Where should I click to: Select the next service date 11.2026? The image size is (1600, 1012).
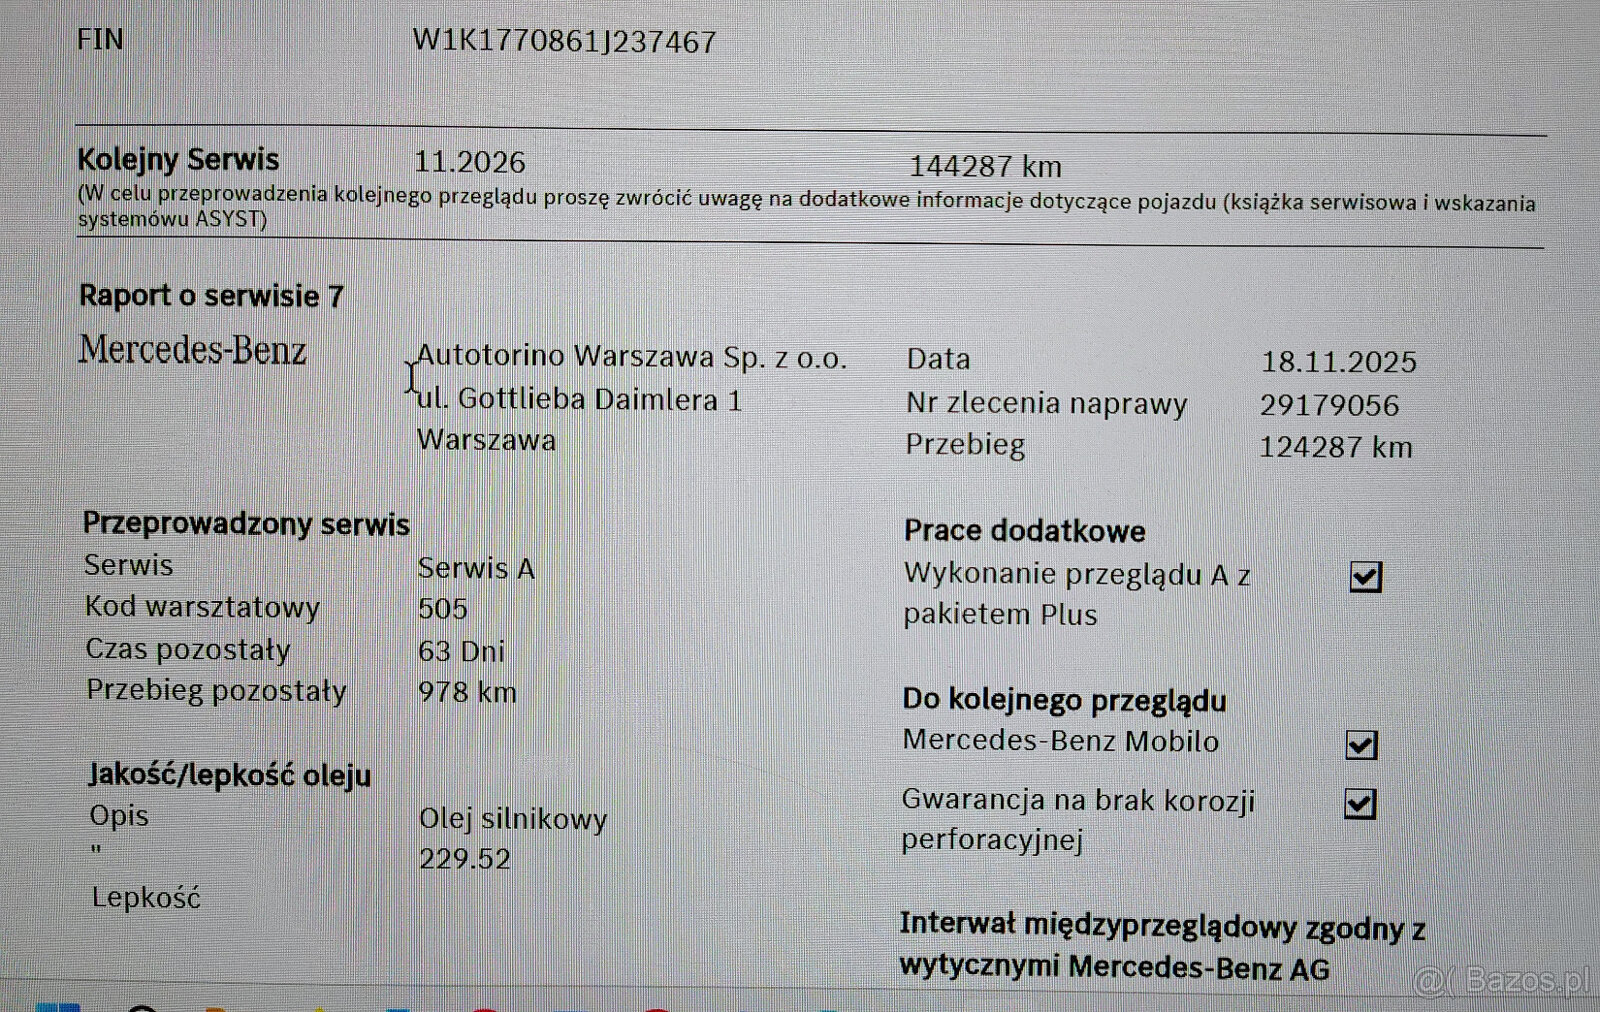[x=469, y=162]
